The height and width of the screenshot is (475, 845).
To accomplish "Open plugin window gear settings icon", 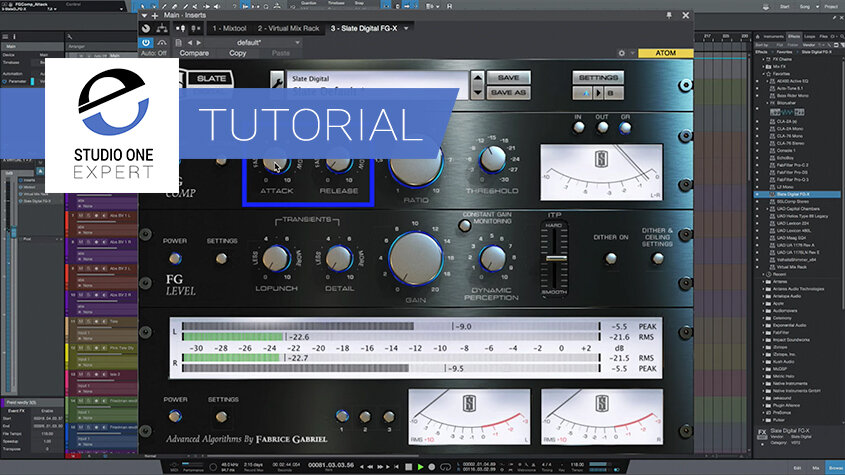I will pos(621,53).
